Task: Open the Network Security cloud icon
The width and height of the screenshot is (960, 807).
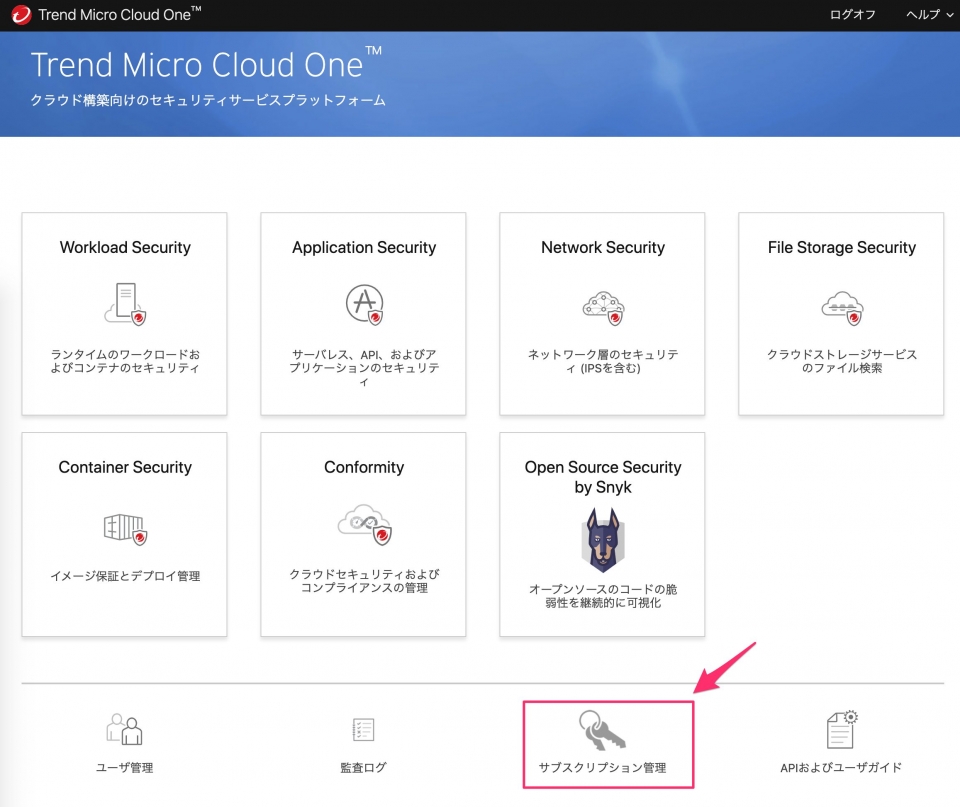Action: tap(602, 307)
